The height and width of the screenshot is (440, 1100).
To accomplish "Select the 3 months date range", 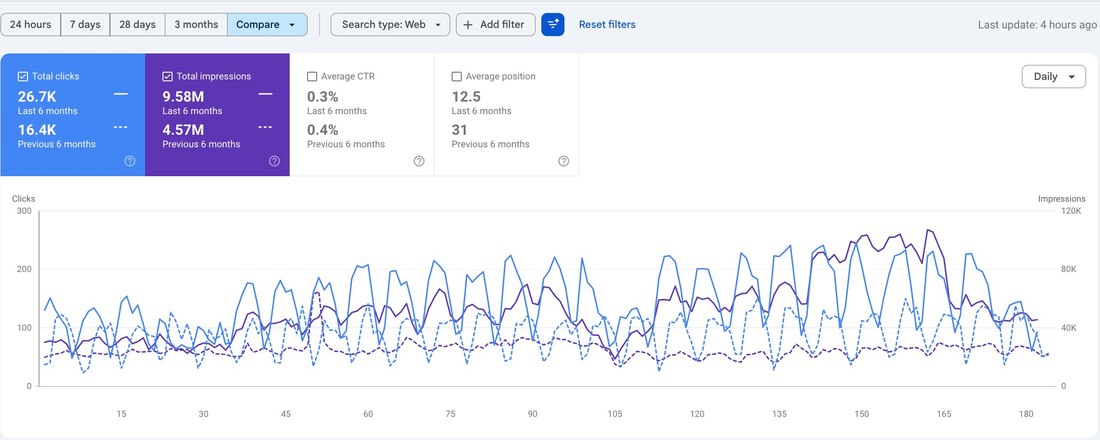I will [x=196, y=25].
